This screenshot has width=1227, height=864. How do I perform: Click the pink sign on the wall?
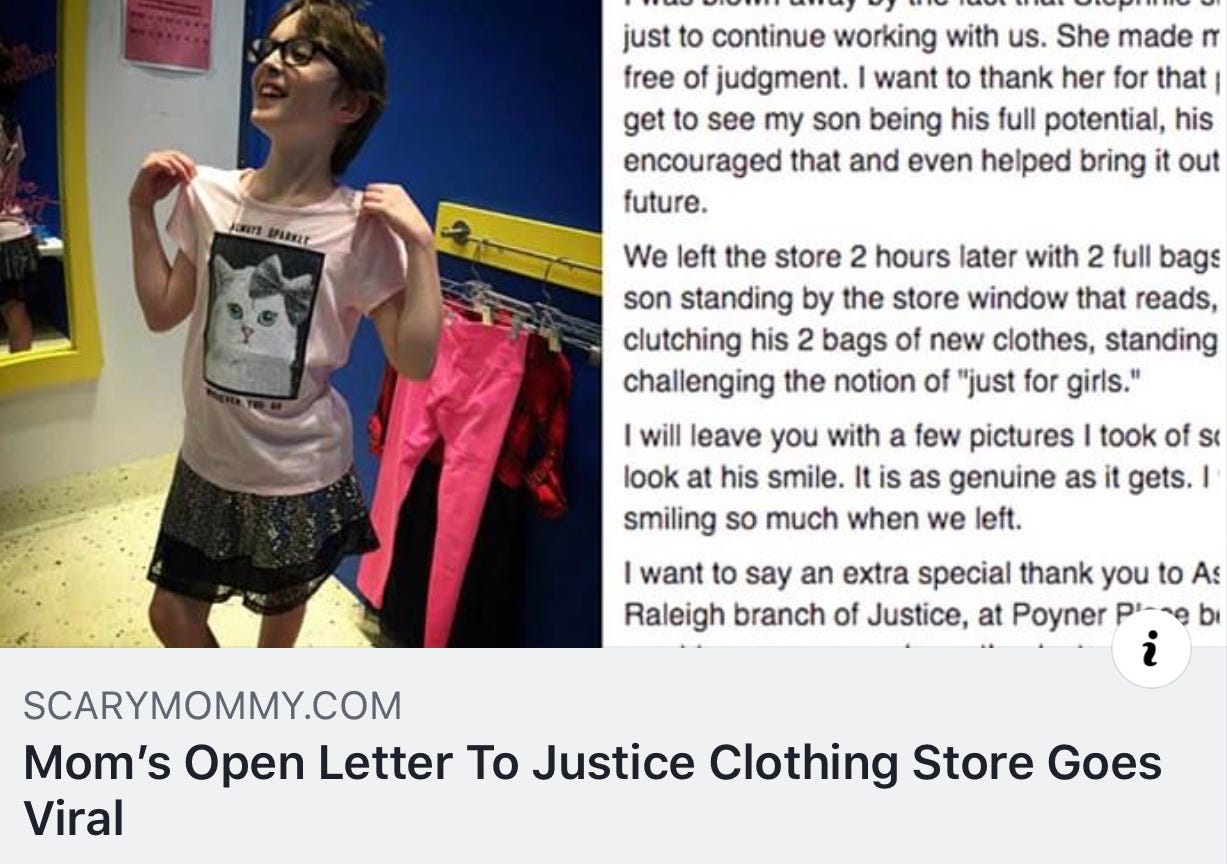170,33
